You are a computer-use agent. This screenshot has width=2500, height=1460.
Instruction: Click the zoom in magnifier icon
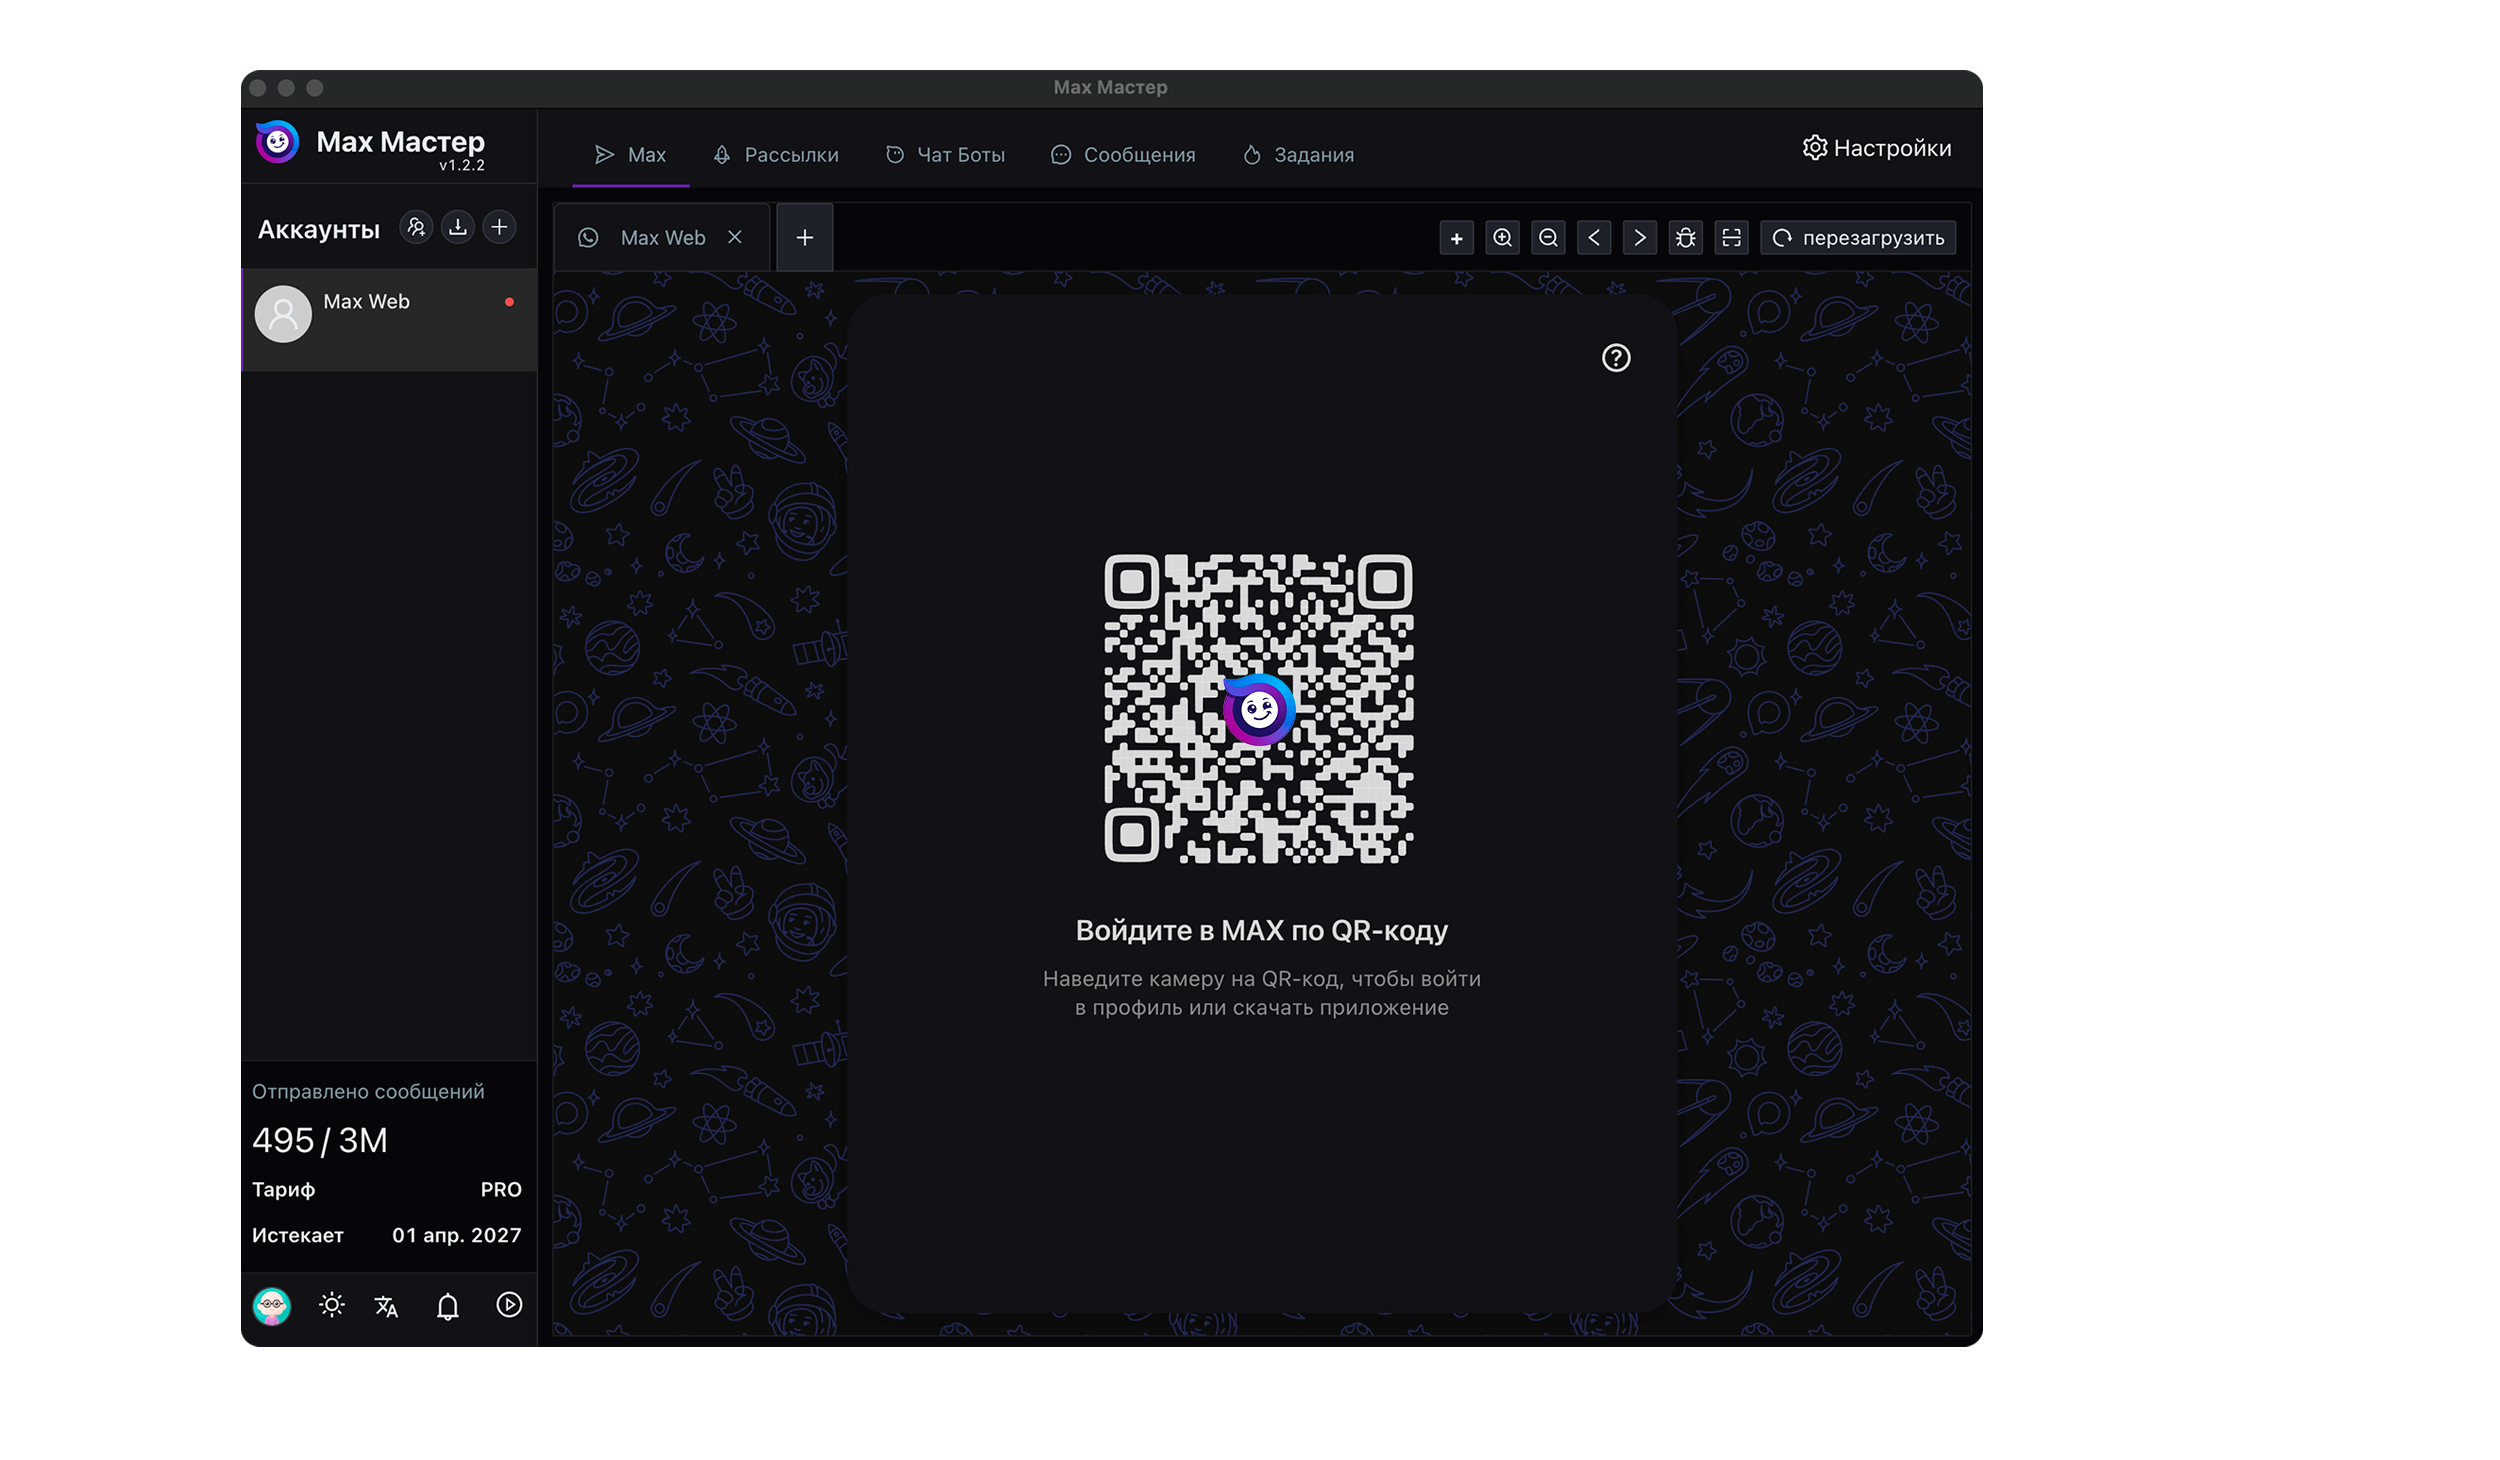[1502, 238]
